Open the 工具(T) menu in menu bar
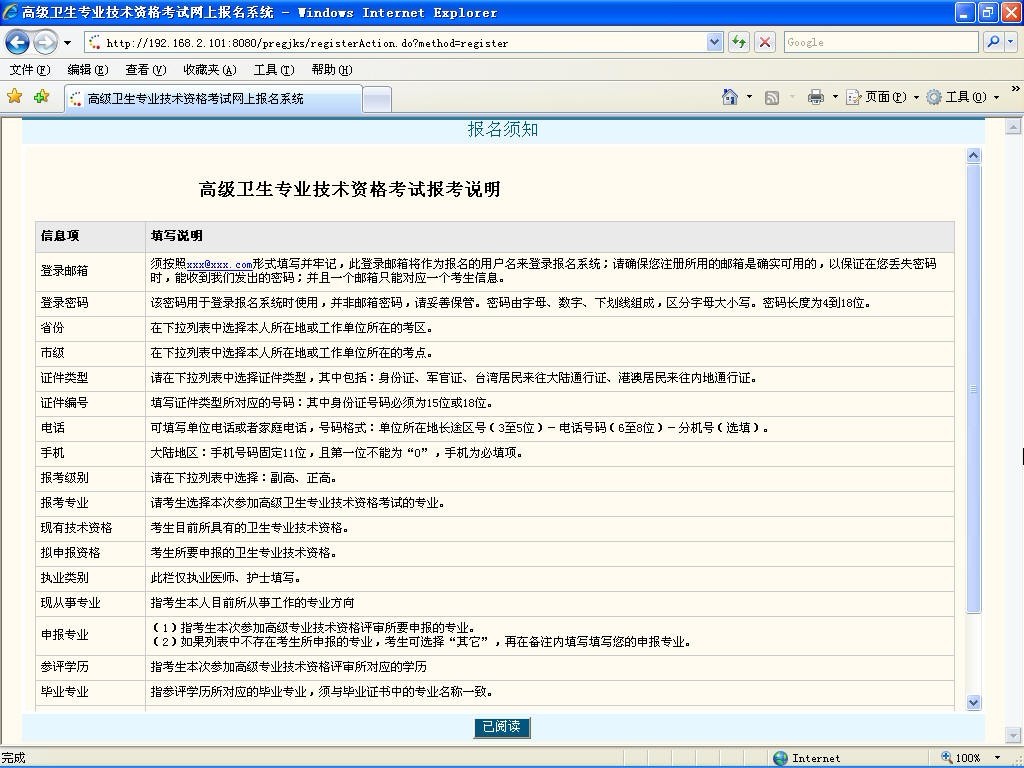 [x=274, y=70]
